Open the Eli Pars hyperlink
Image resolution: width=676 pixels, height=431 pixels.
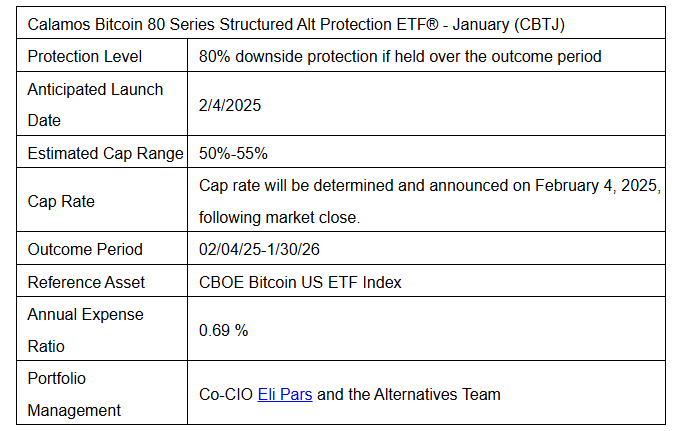pyautogui.click(x=285, y=394)
